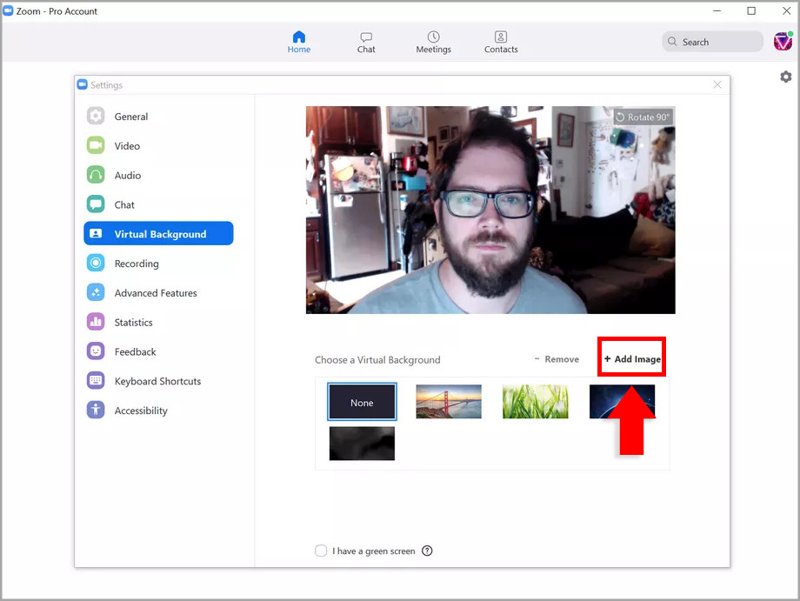Viewport: 800px width, 601px height.
Task: Click the settings gear icon
Action: coord(786,77)
